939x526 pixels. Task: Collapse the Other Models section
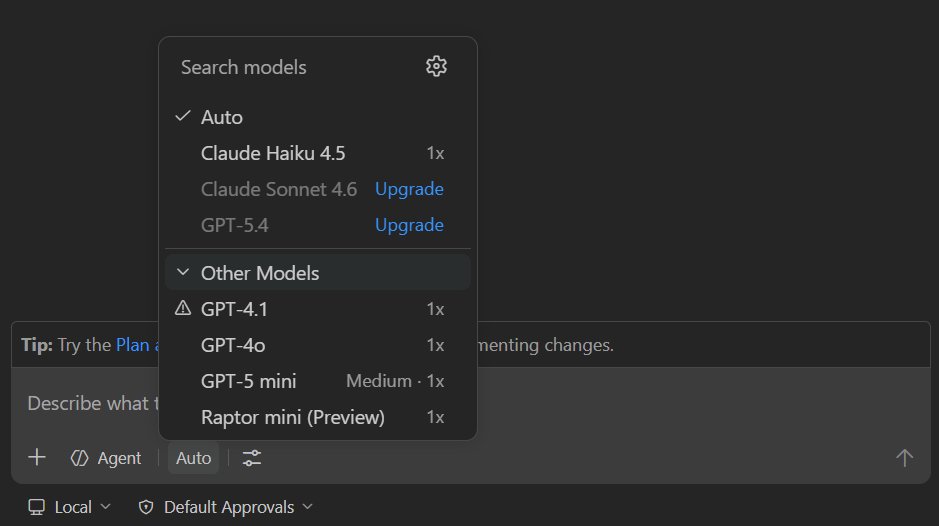pos(317,273)
